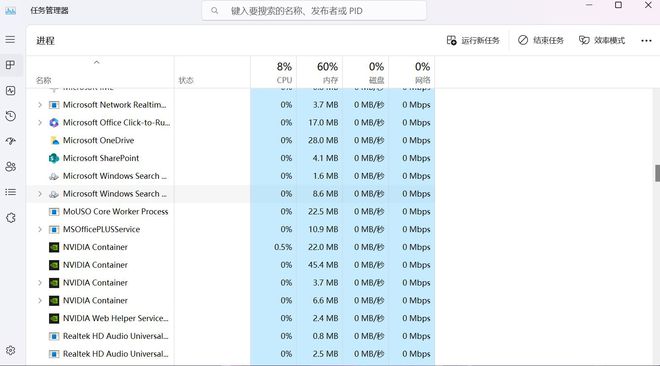This screenshot has width=660, height=366.
Task: Click the Microsoft Network Realtime icon
Action: (x=54, y=105)
